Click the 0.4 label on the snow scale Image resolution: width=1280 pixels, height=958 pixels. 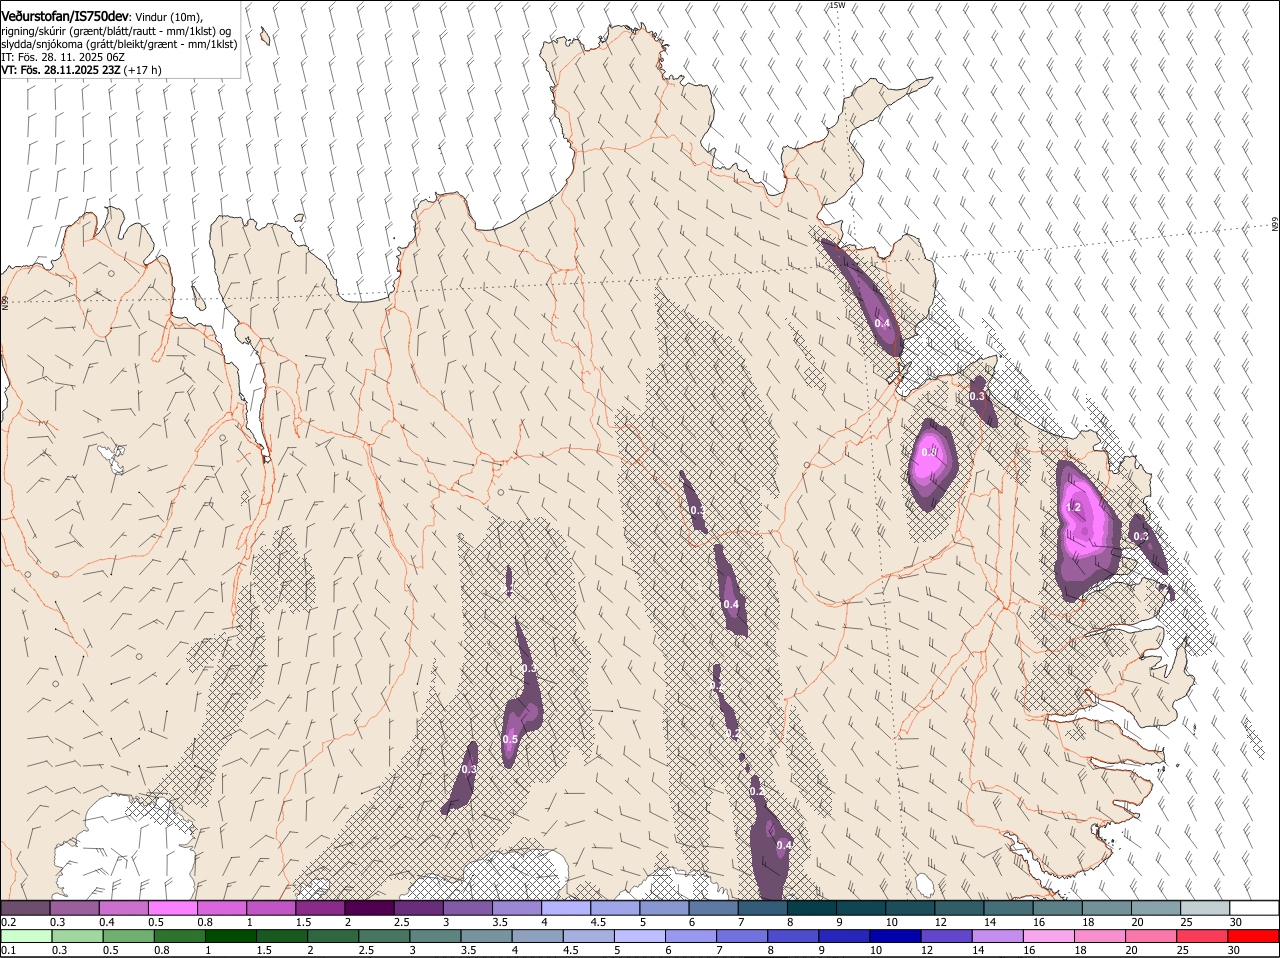pyautogui.click(x=107, y=921)
